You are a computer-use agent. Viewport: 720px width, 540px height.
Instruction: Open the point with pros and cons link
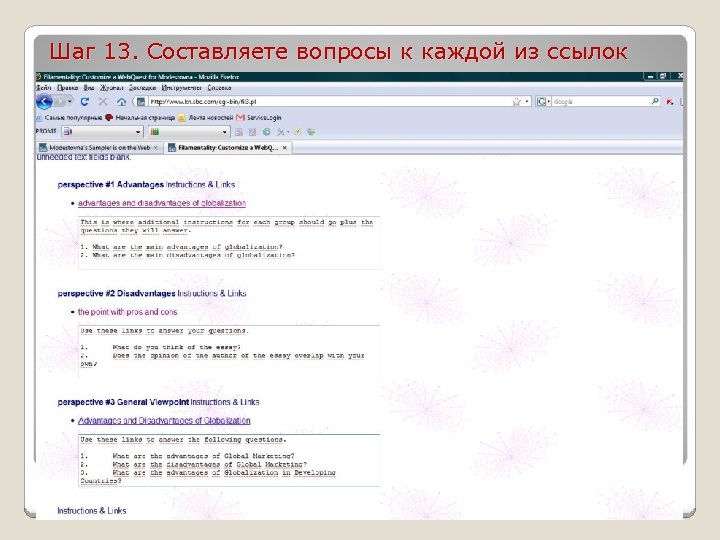point(127,312)
